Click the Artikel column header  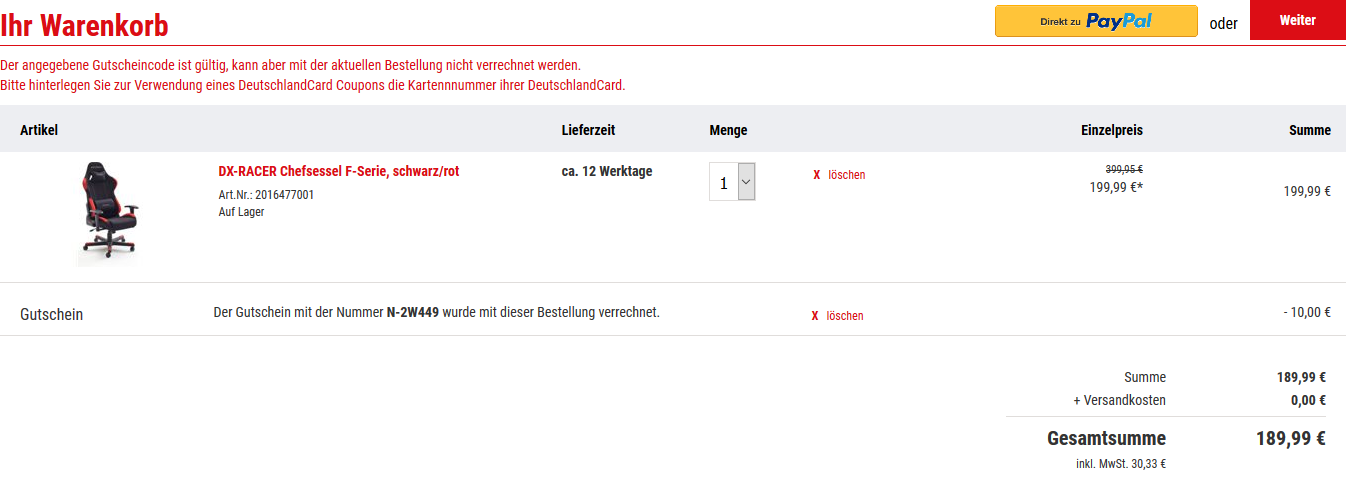coord(39,130)
